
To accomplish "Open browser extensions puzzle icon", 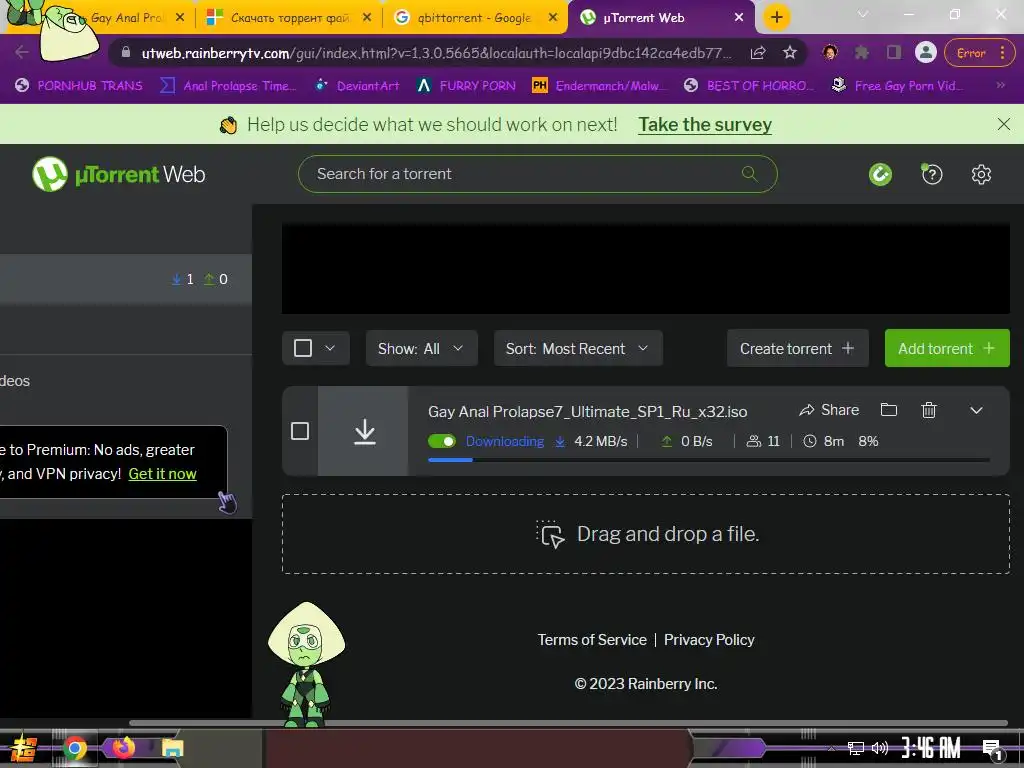I will (x=862, y=53).
